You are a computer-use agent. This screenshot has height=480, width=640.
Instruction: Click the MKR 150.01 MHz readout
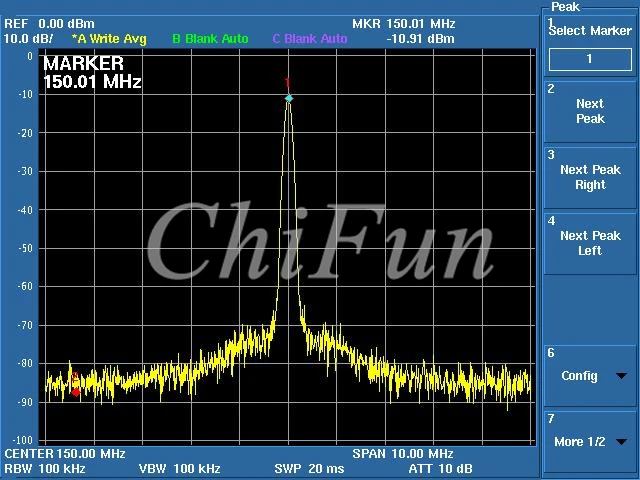coord(404,24)
